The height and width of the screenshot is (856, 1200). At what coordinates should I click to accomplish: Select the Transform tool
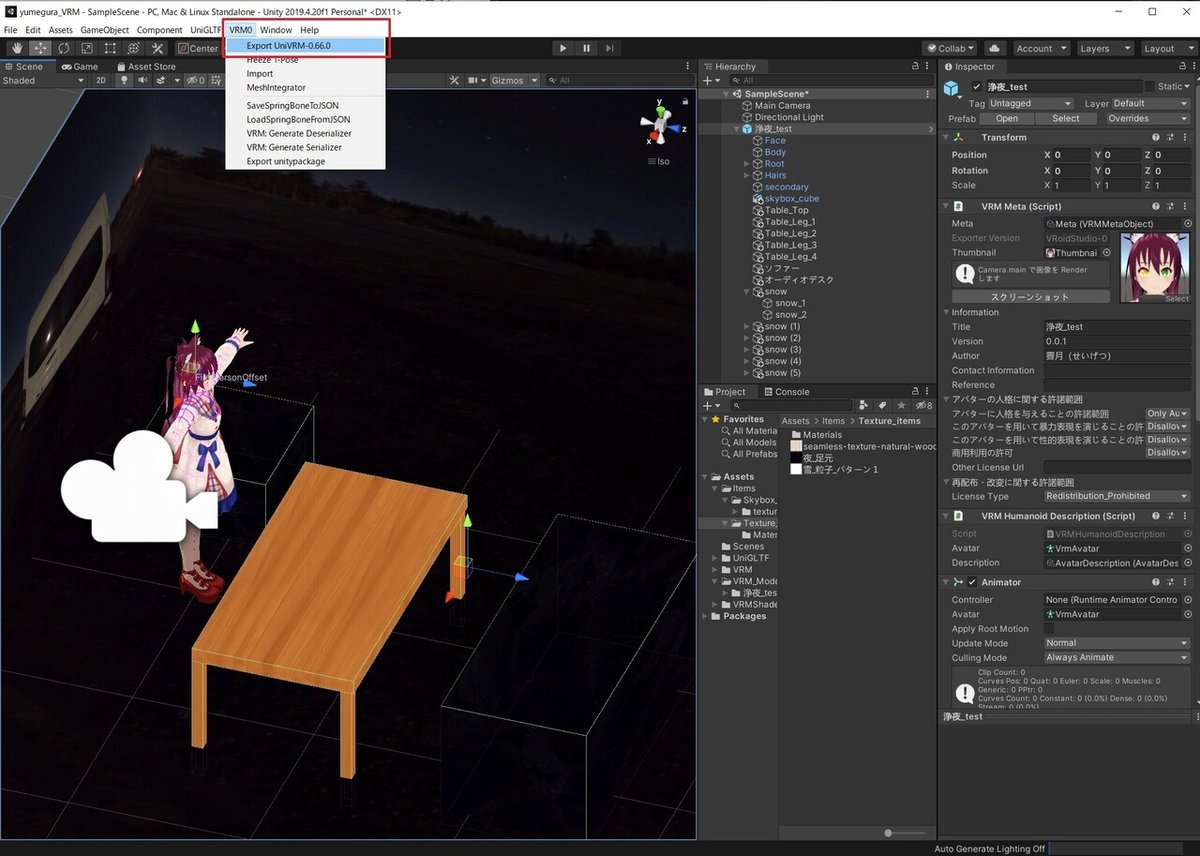click(132, 48)
